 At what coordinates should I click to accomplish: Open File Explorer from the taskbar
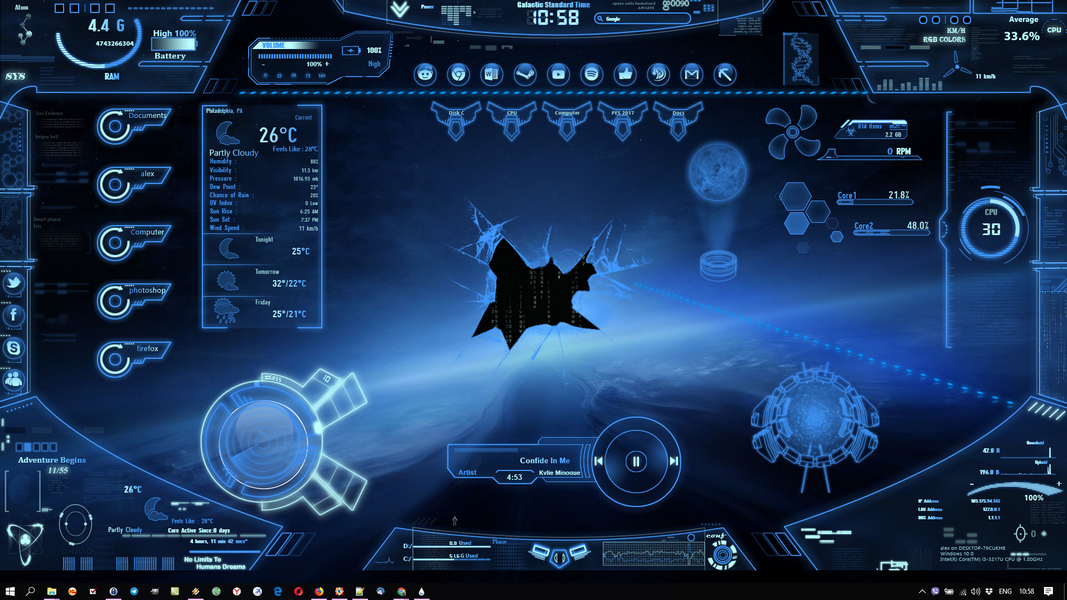tap(51, 592)
